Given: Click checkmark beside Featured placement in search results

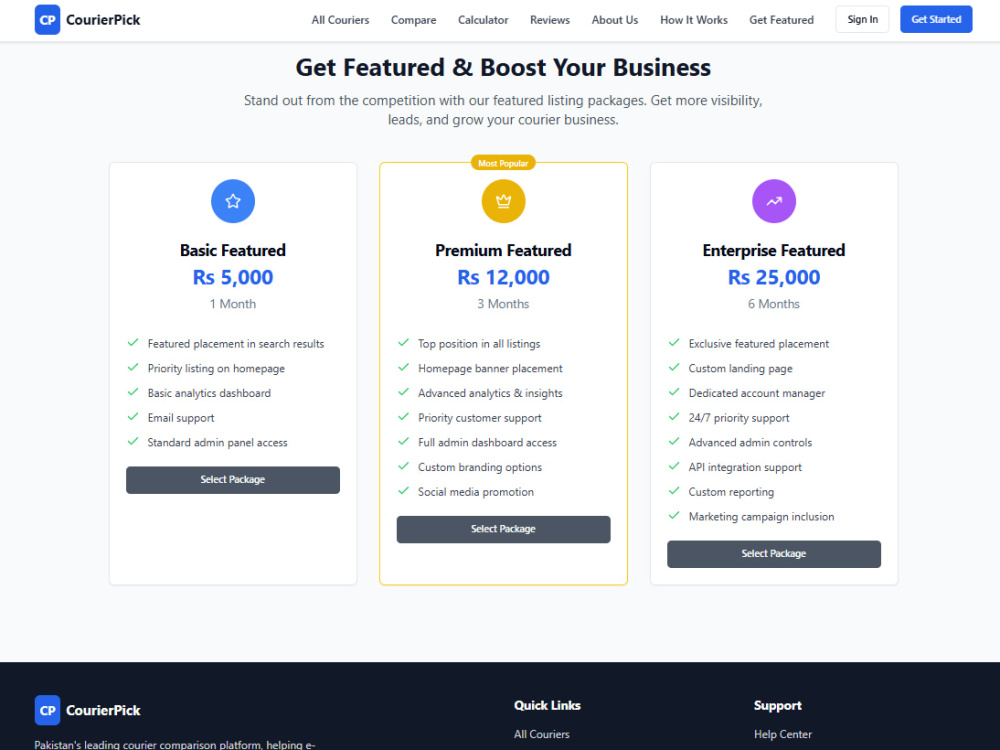Looking at the screenshot, I should [133, 343].
